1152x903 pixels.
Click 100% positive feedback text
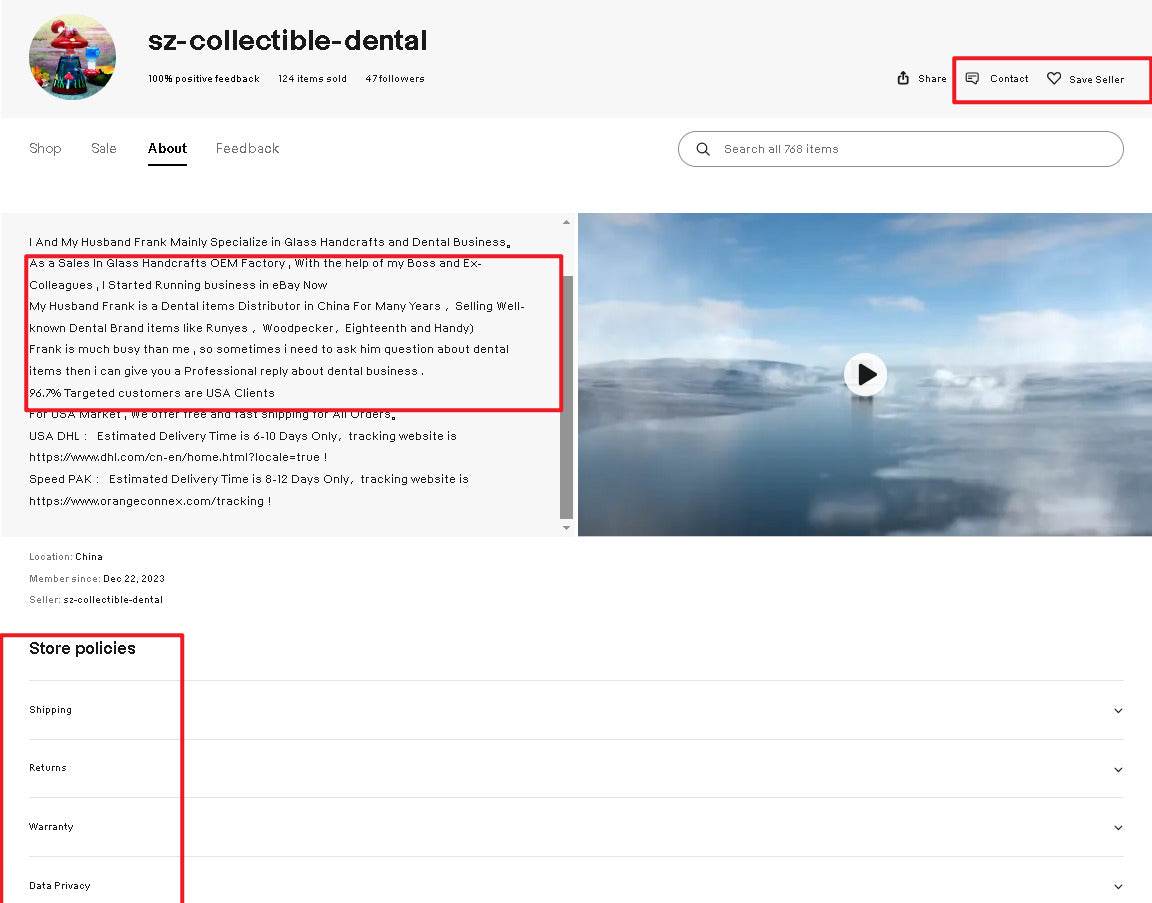[x=203, y=79]
